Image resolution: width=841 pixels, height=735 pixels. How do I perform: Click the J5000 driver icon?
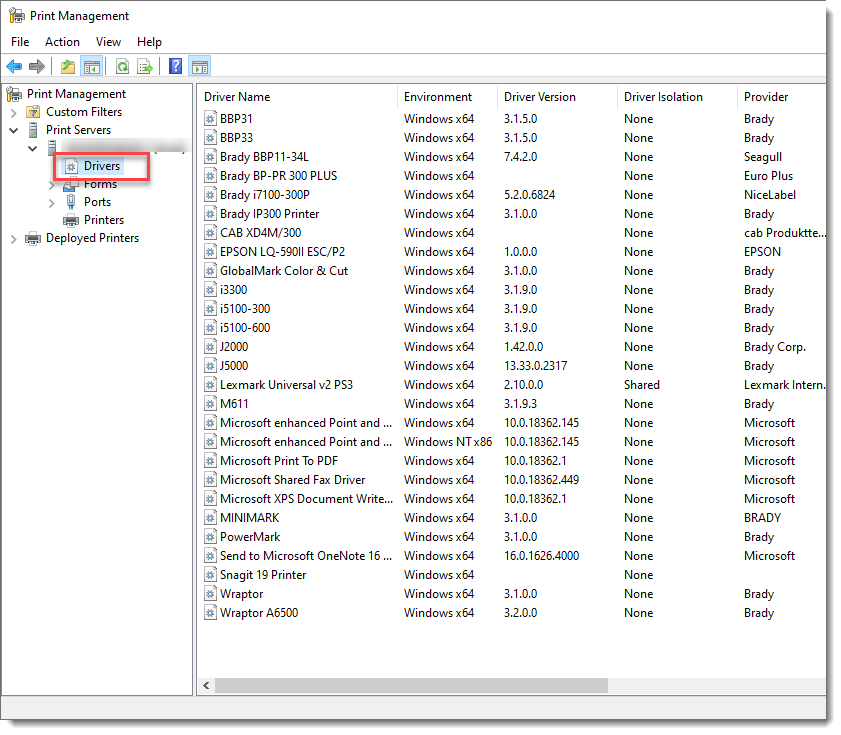210,366
